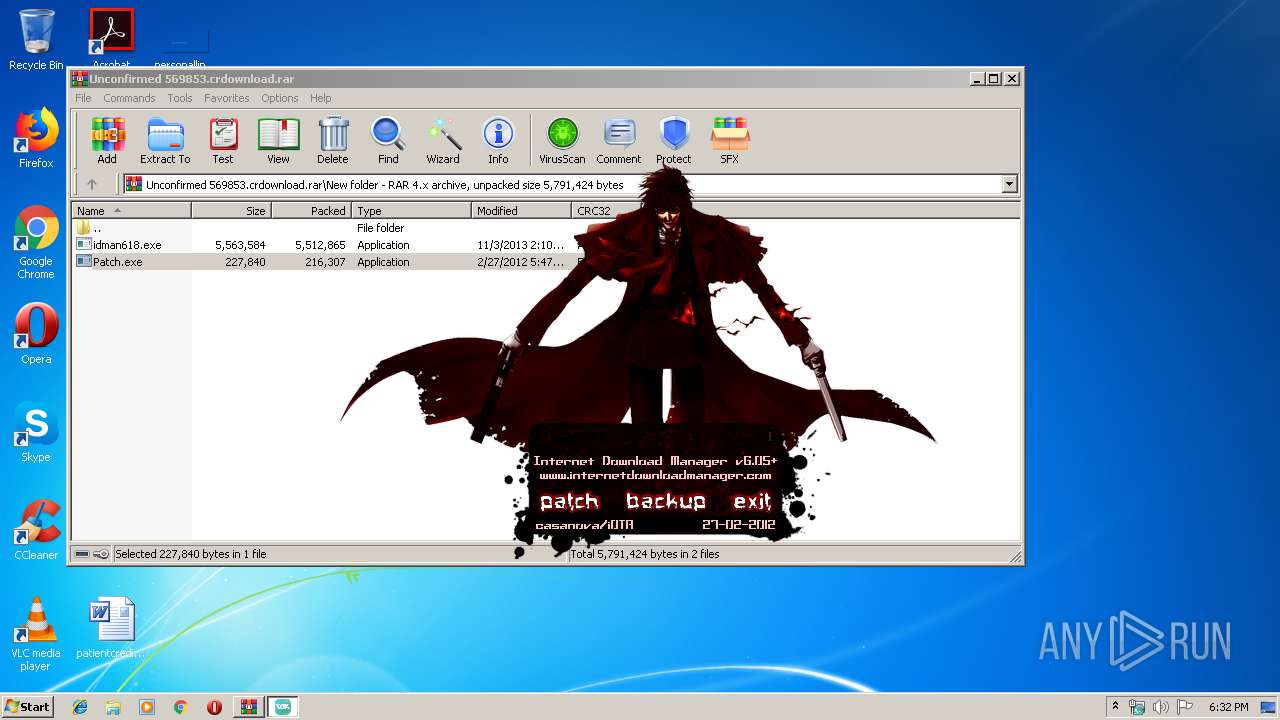Image resolution: width=1280 pixels, height=720 pixels.
Task: Click the SFX toolbar icon
Action: click(x=730, y=140)
